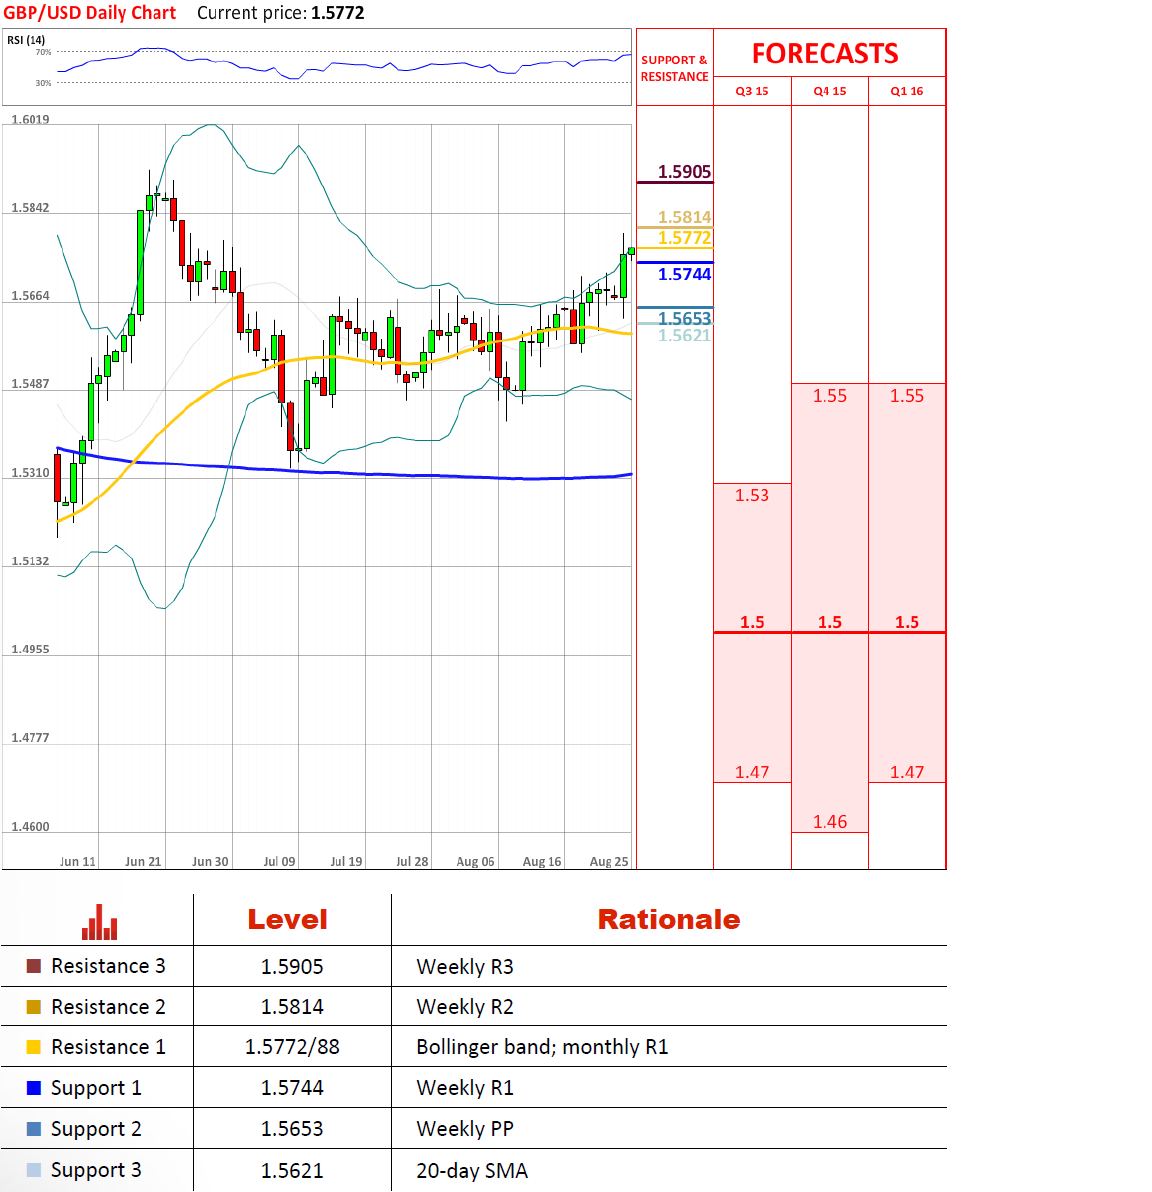Image resolution: width=1152 pixels, height=1192 pixels.
Task: Click the Q1 16 forecast median 1.5
Action: (907, 623)
